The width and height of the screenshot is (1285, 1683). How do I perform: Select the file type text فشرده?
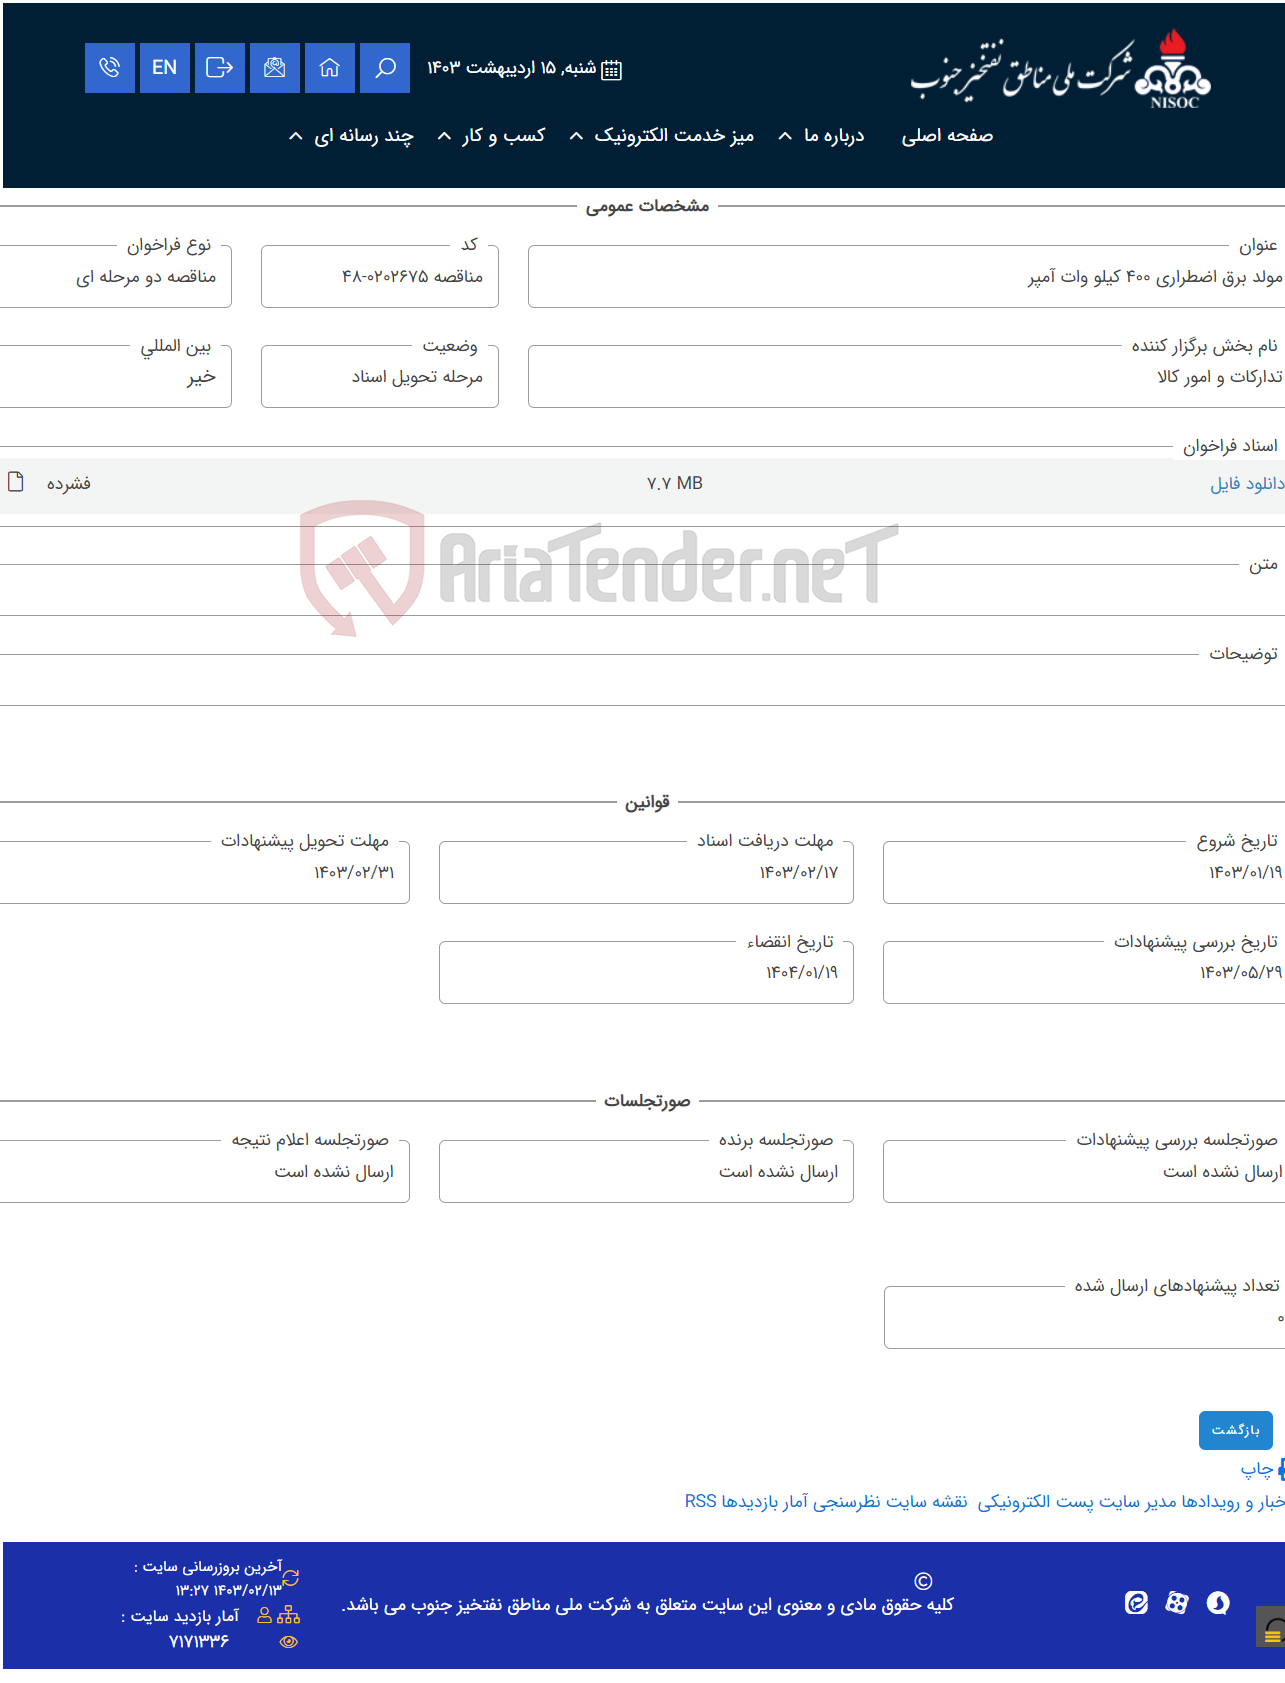69,484
